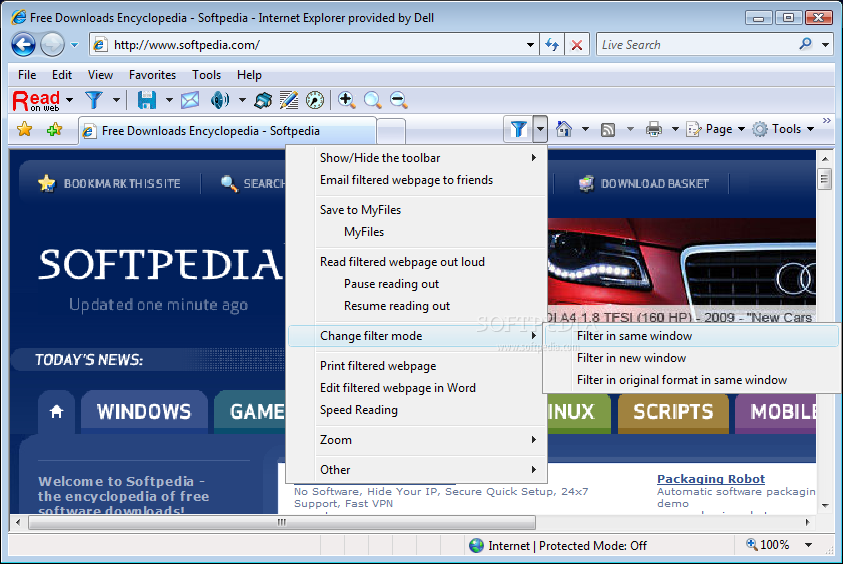
Task: Open dropdown next to Read toolbar funnel
Action: pos(116,100)
